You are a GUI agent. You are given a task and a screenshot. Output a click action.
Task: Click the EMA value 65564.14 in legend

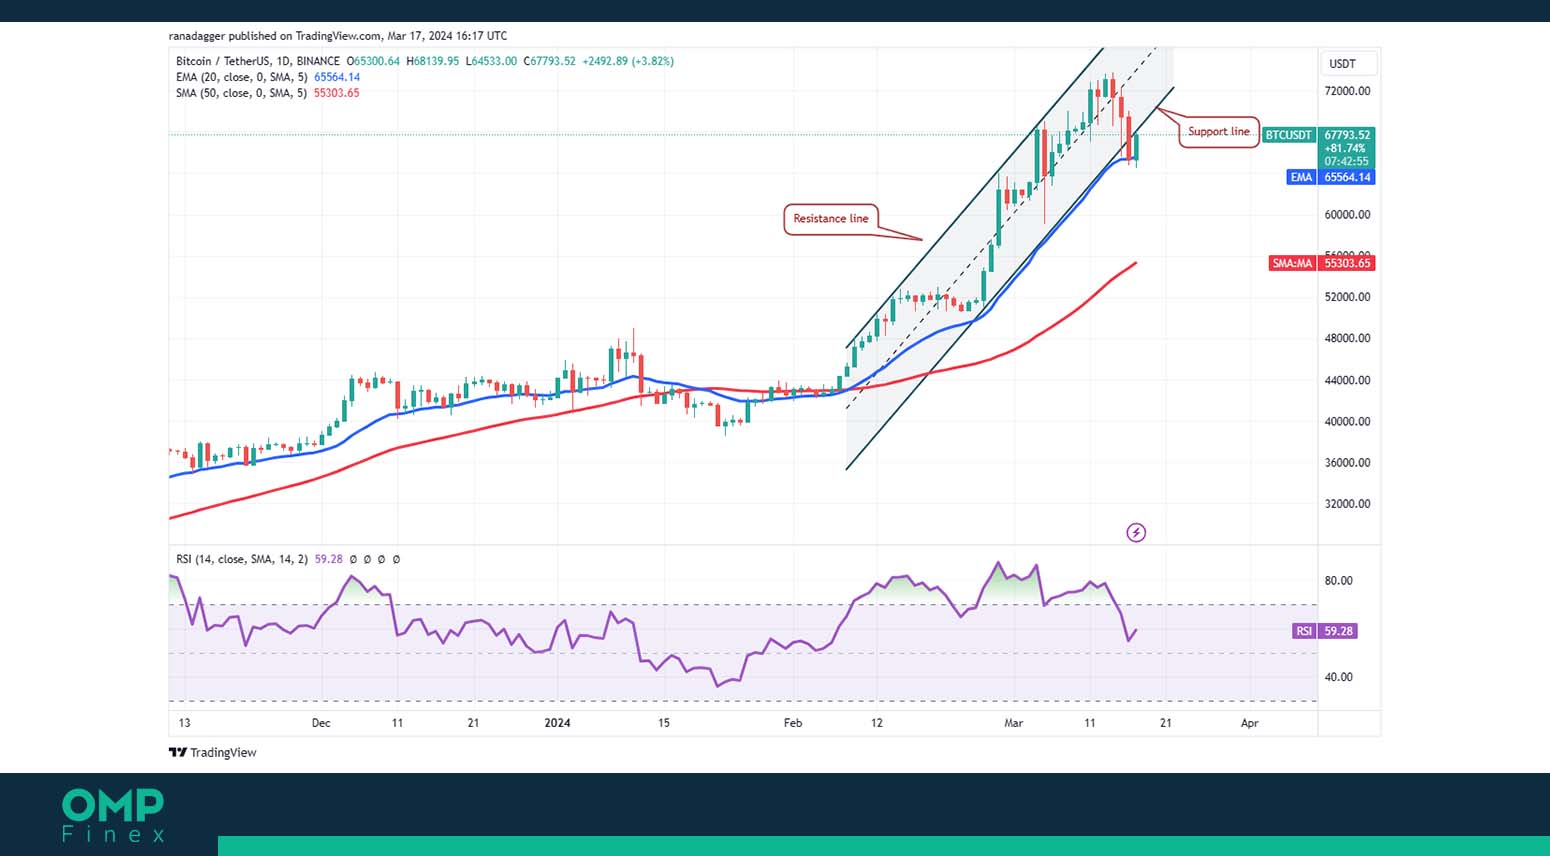[x=337, y=77]
